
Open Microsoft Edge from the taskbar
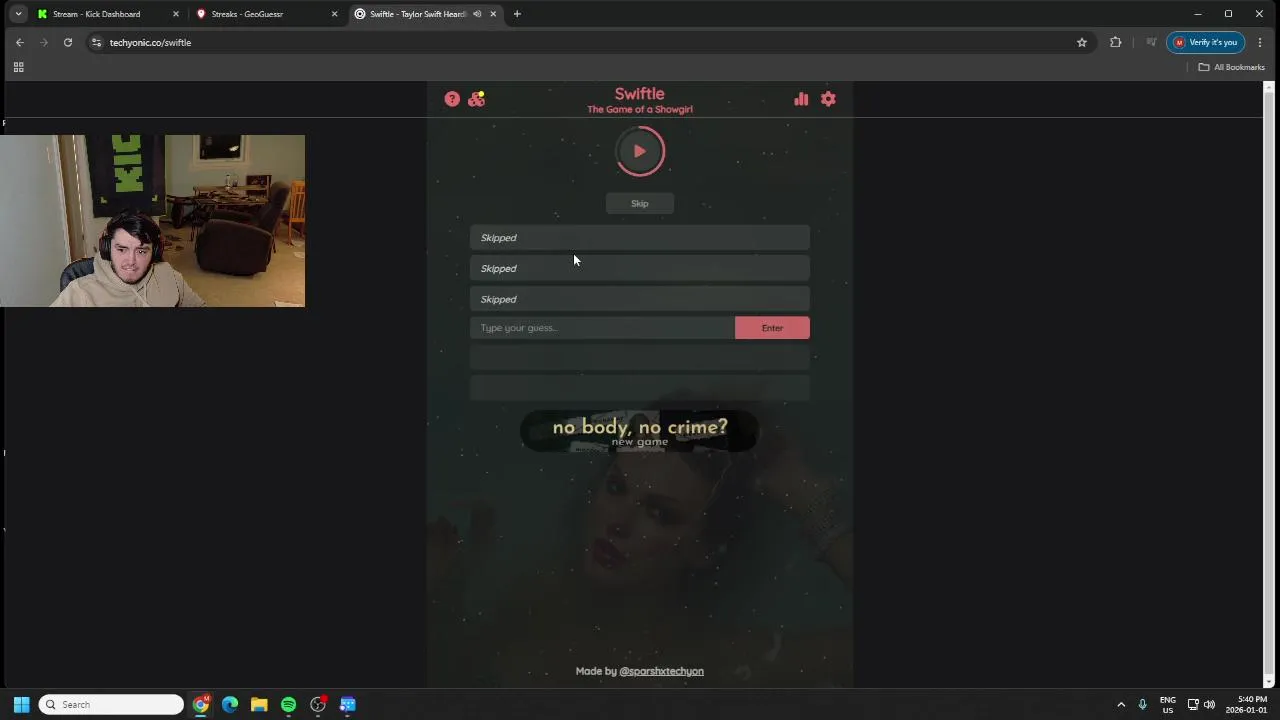230,704
